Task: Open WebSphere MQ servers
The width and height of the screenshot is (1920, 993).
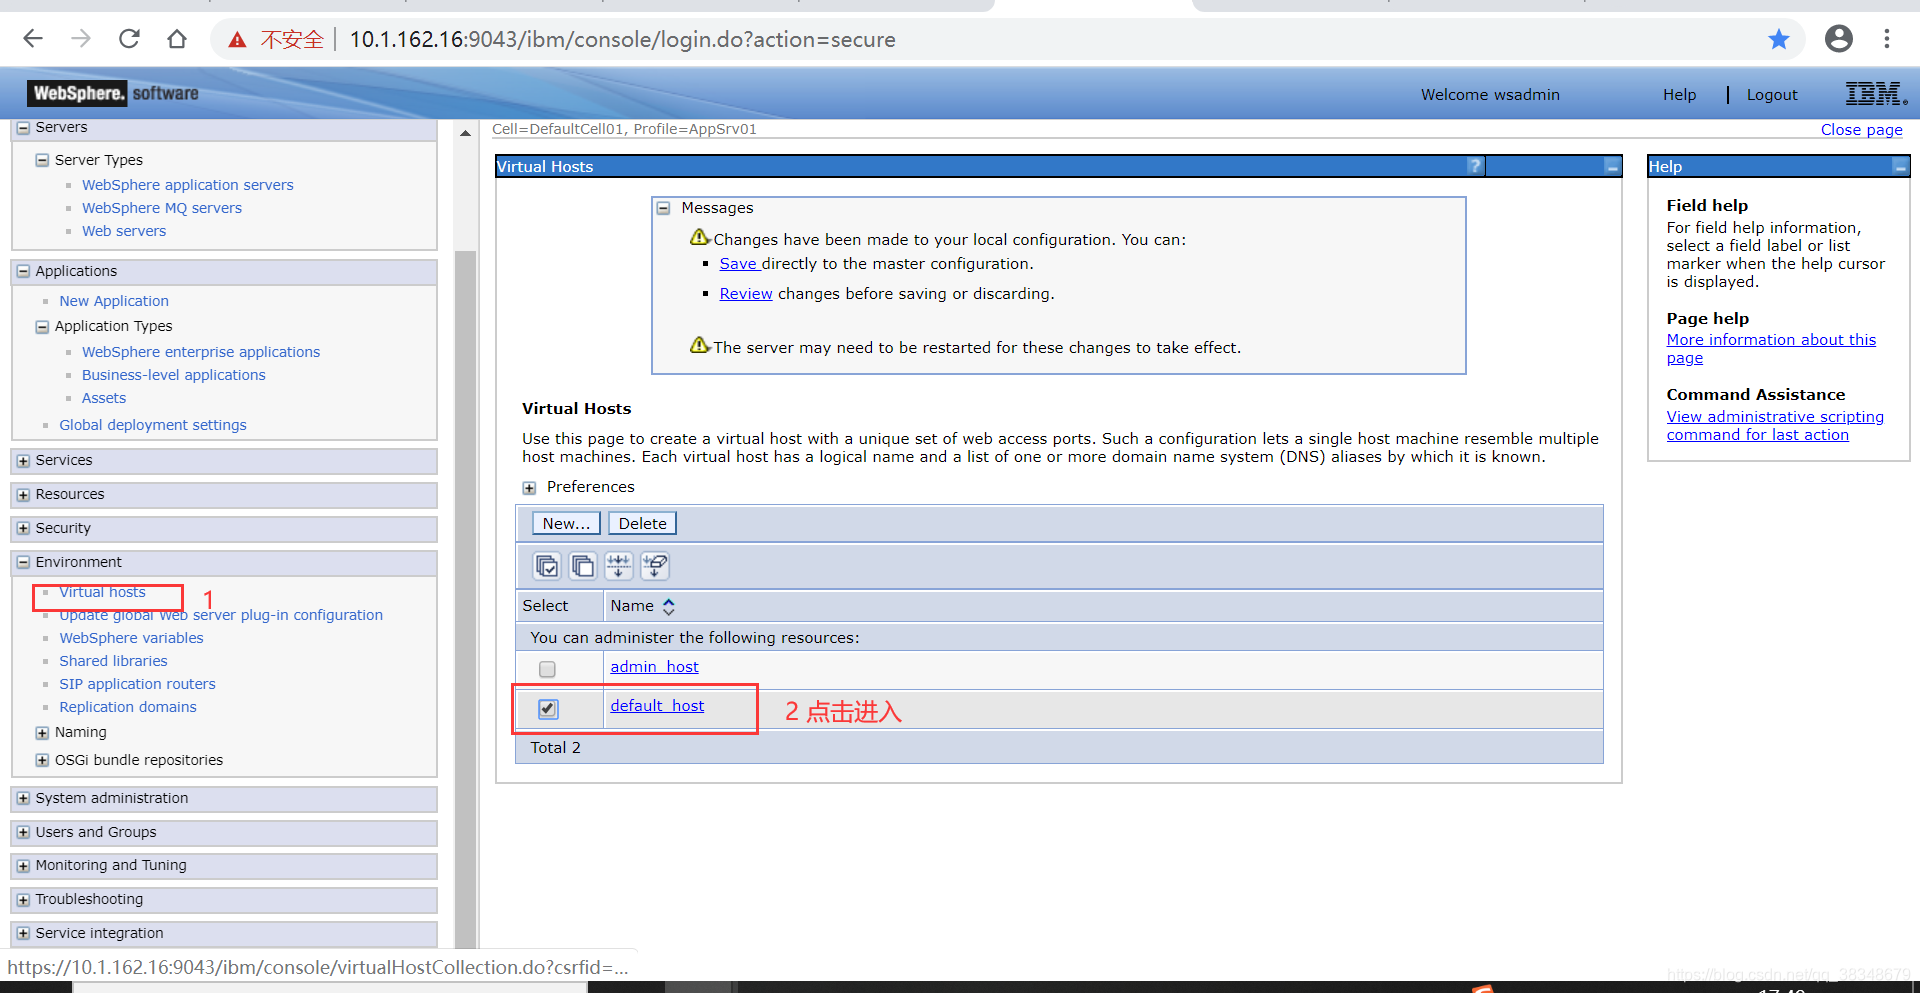Action: (162, 208)
